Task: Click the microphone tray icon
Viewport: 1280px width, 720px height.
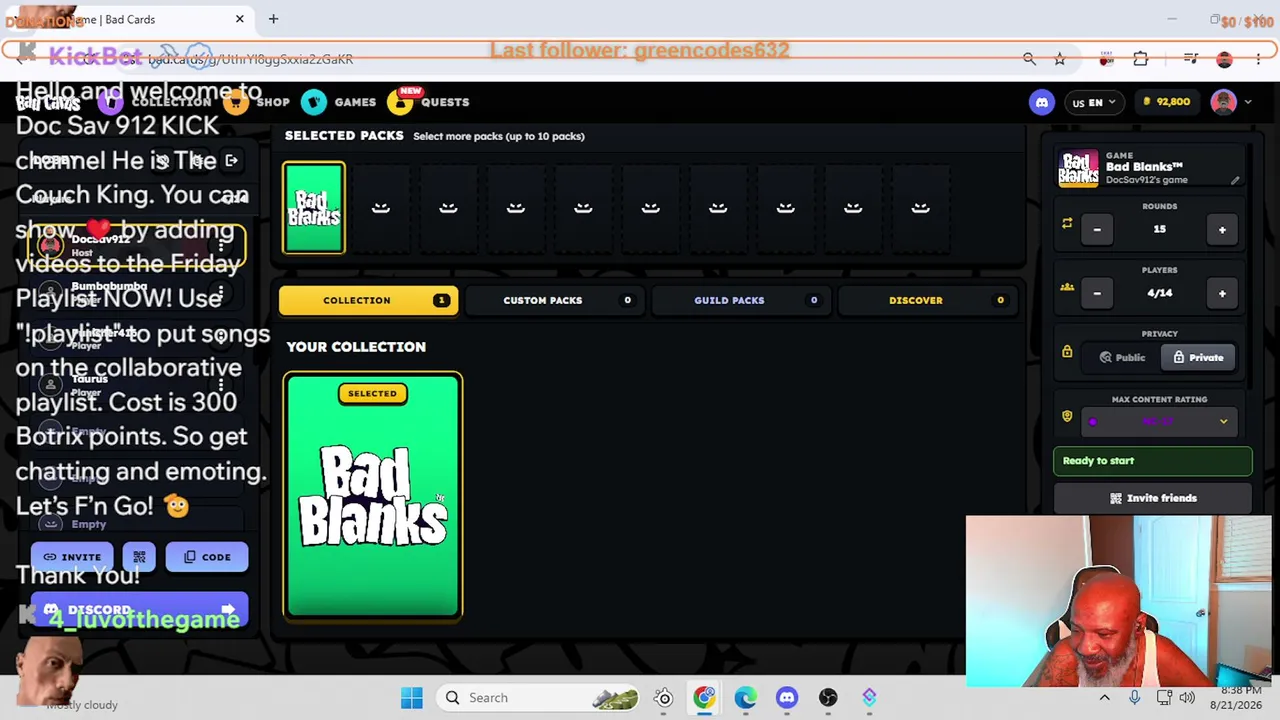Action: [1135, 698]
